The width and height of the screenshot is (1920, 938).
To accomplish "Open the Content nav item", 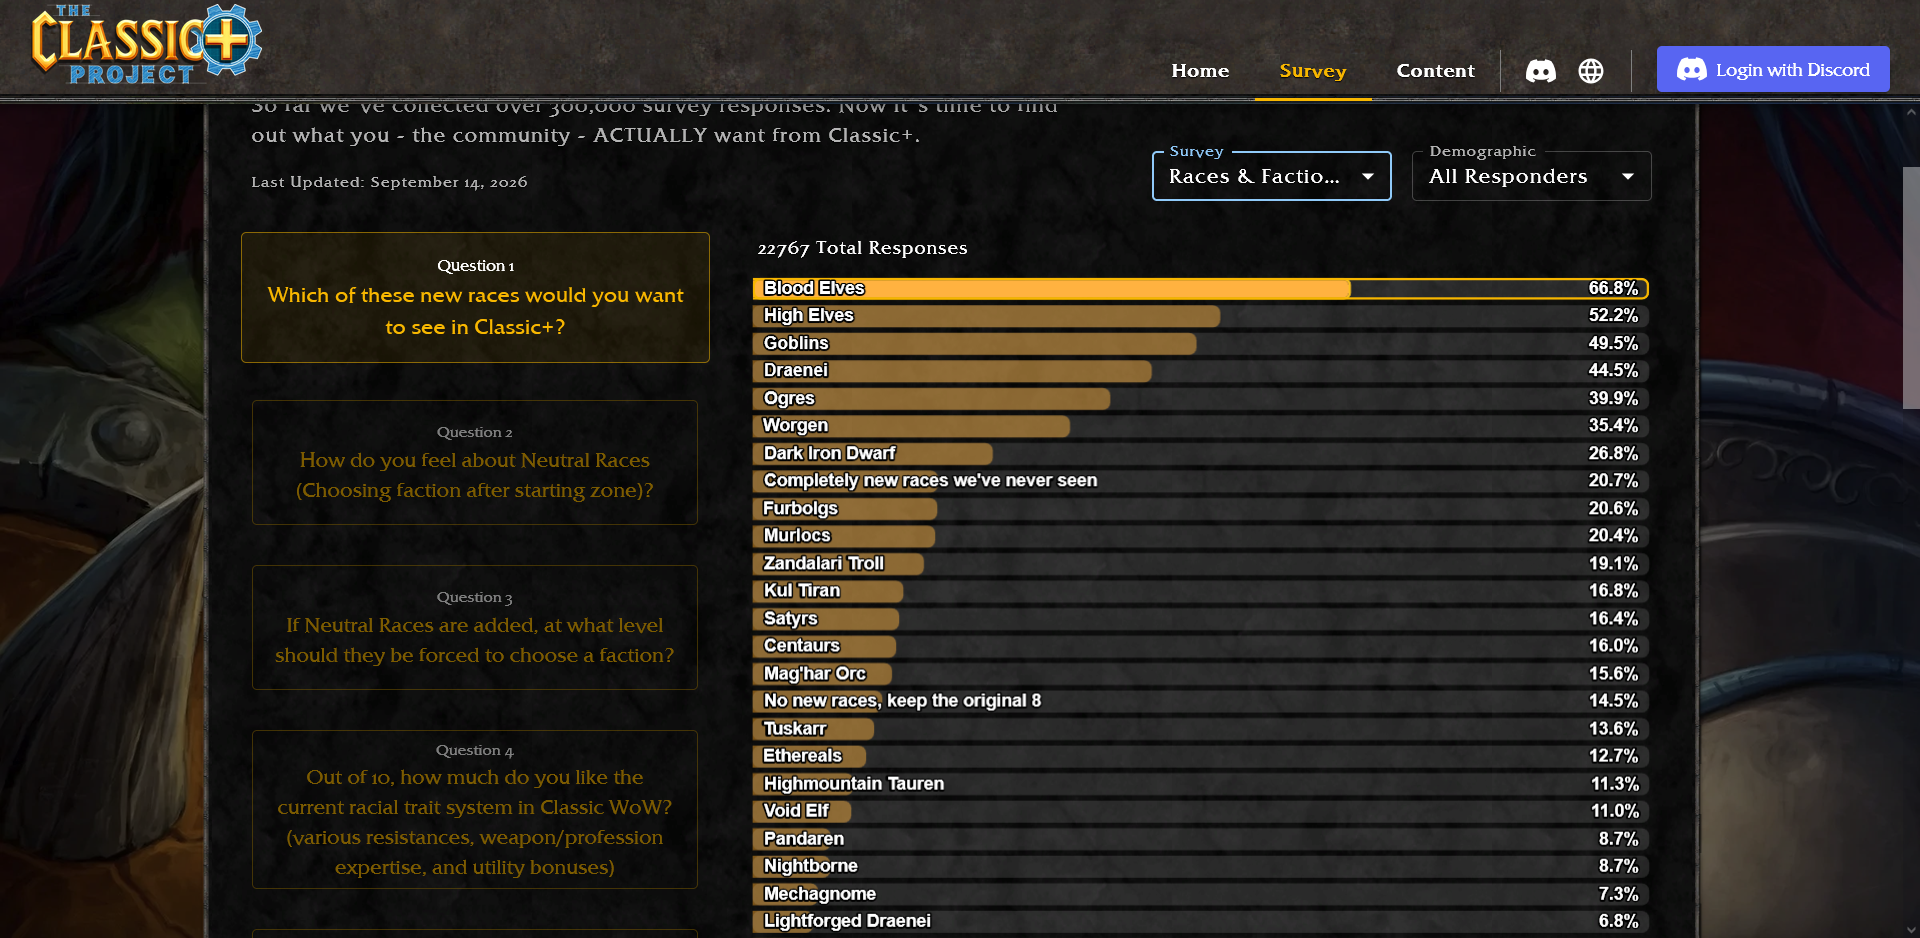I will pos(1435,71).
